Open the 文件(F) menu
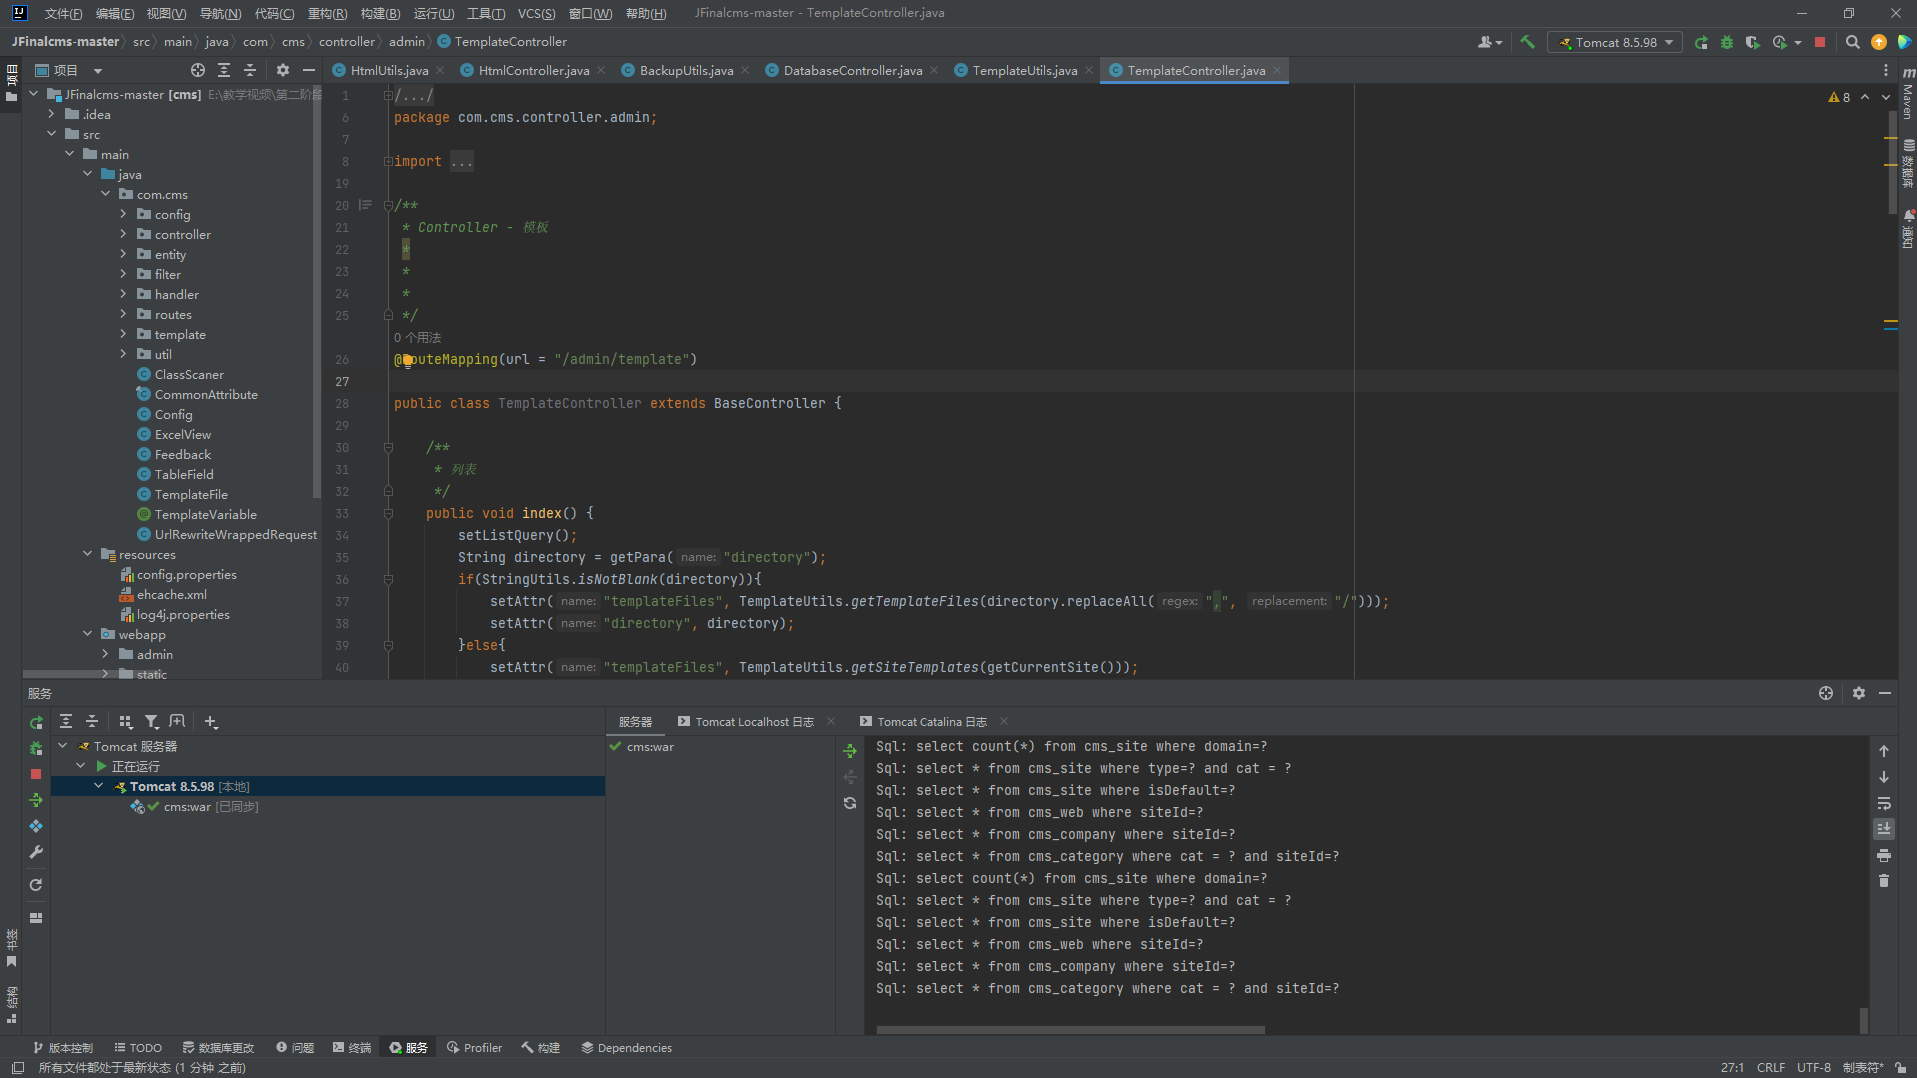The height and width of the screenshot is (1078, 1917). (63, 13)
